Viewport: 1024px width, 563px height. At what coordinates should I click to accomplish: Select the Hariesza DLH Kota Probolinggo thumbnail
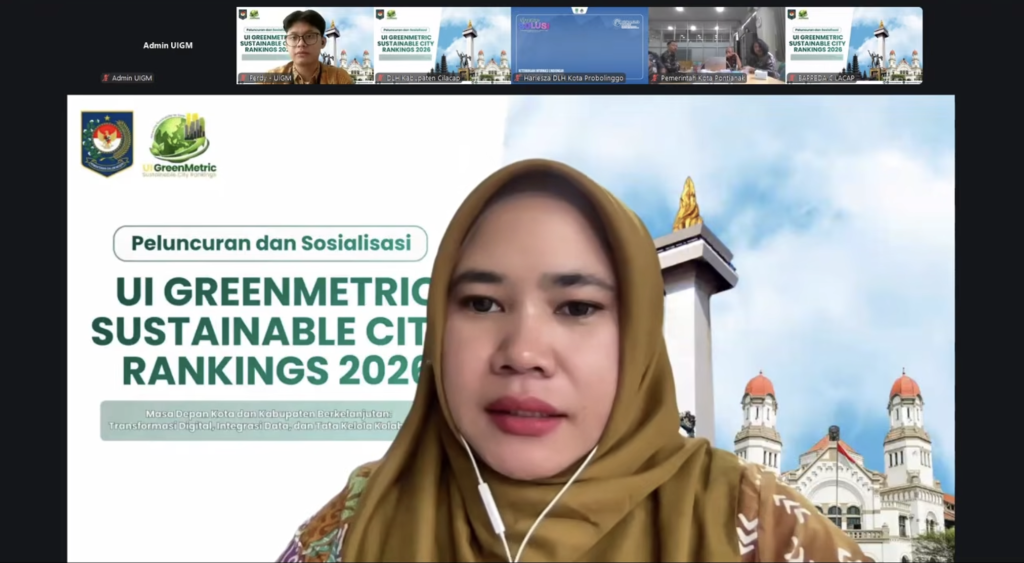click(x=579, y=46)
